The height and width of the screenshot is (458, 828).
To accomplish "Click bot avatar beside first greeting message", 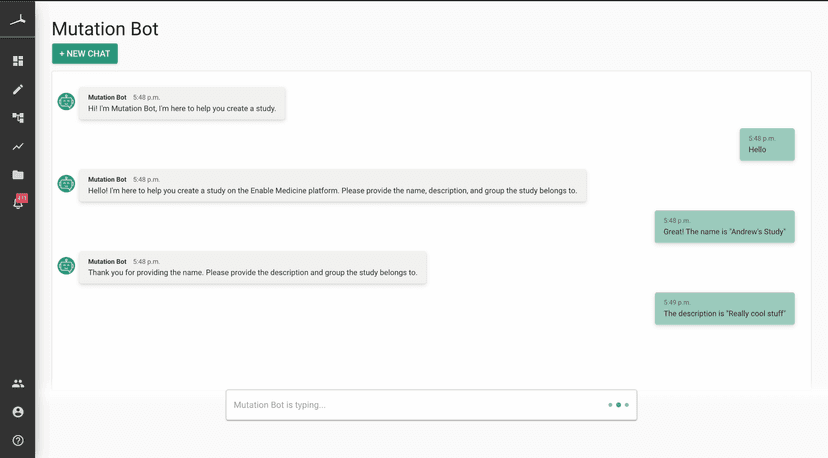I will pyautogui.click(x=66, y=101).
